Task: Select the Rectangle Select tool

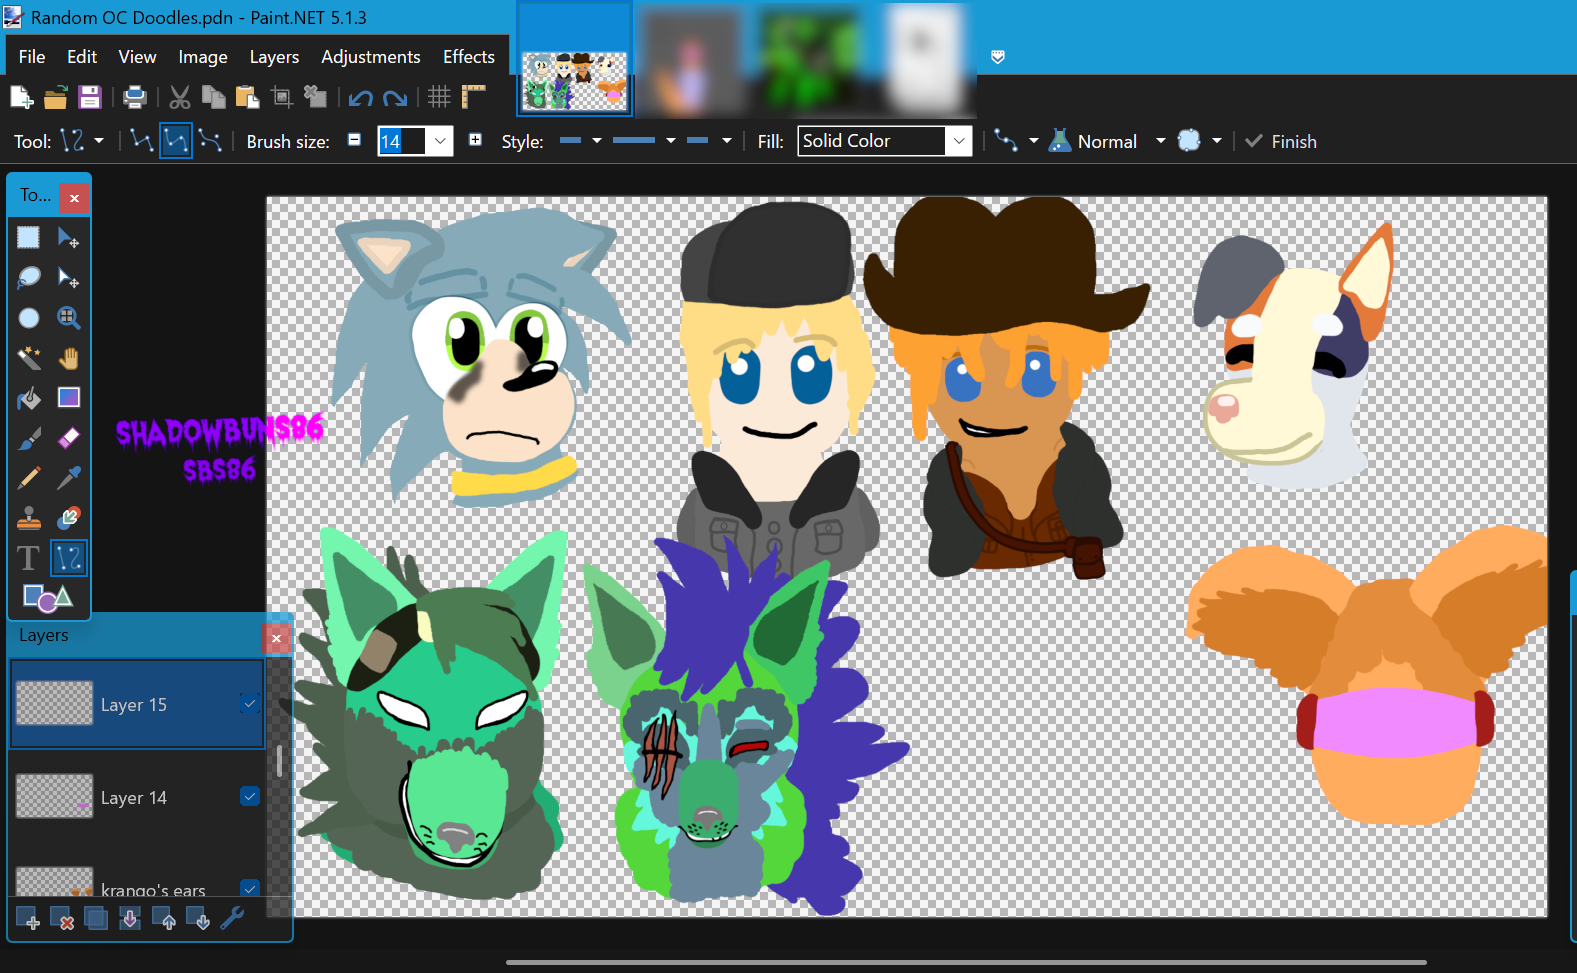Action: 28,237
